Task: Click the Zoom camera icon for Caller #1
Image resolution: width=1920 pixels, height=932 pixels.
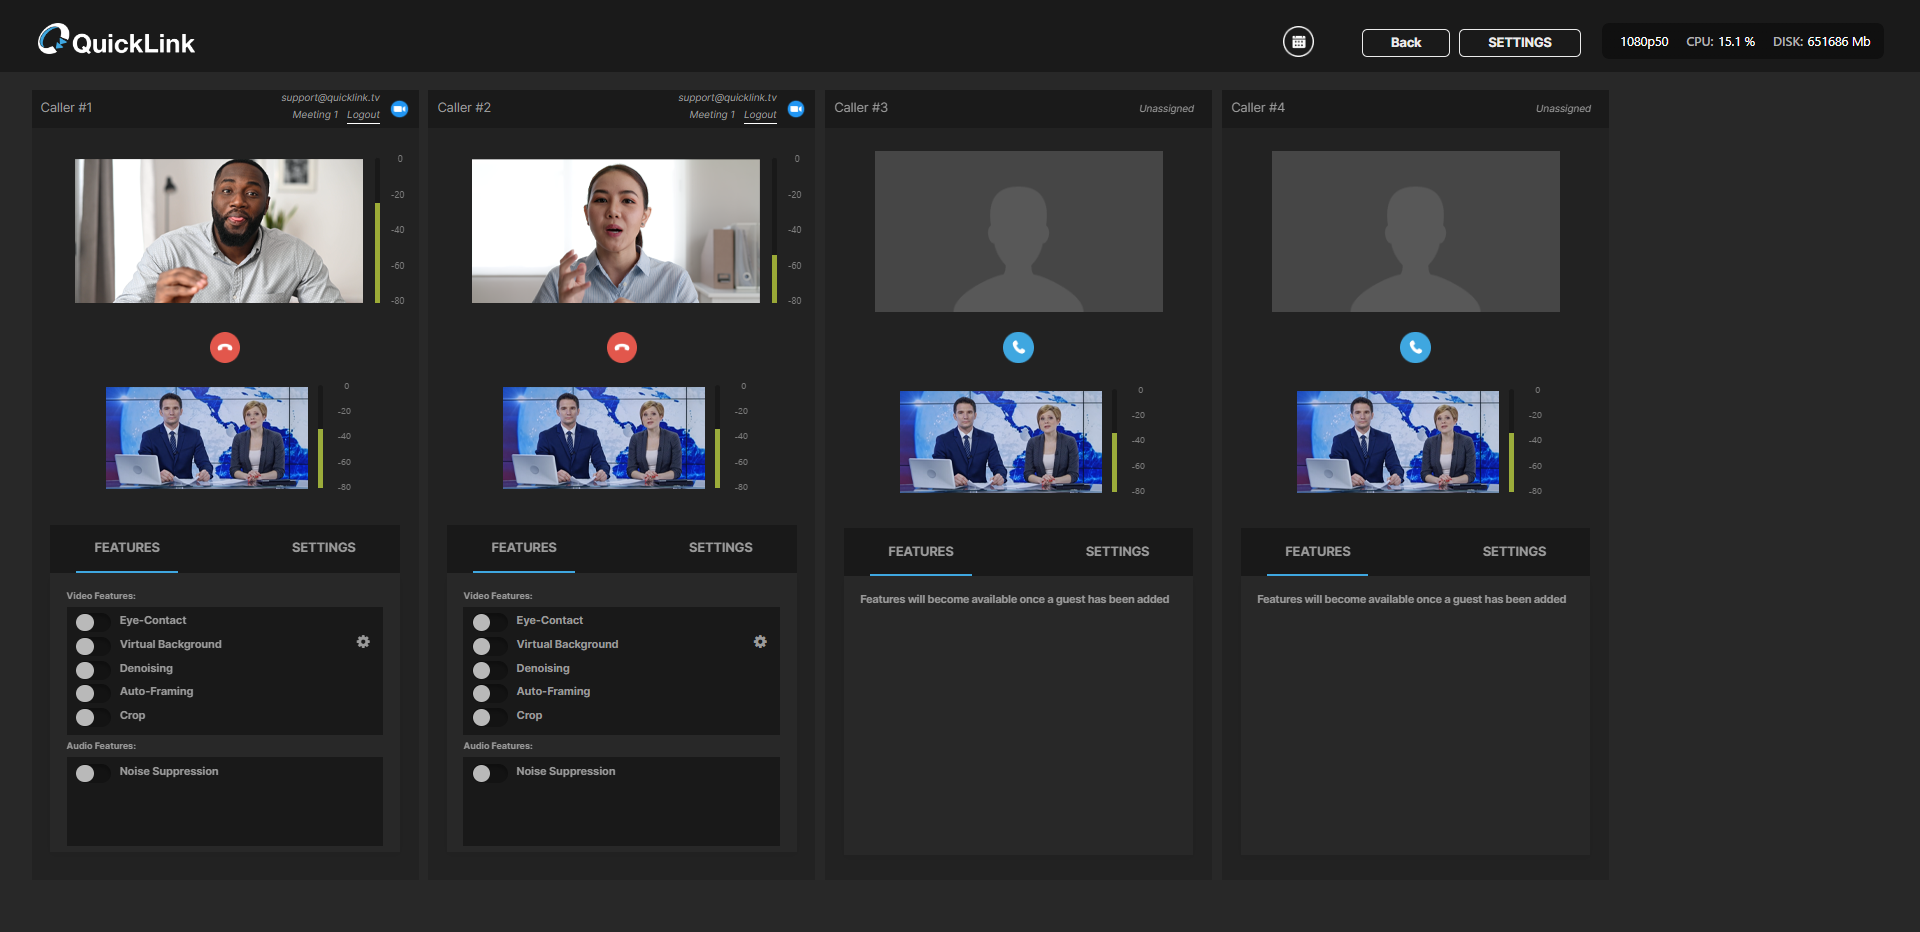Action: [400, 109]
